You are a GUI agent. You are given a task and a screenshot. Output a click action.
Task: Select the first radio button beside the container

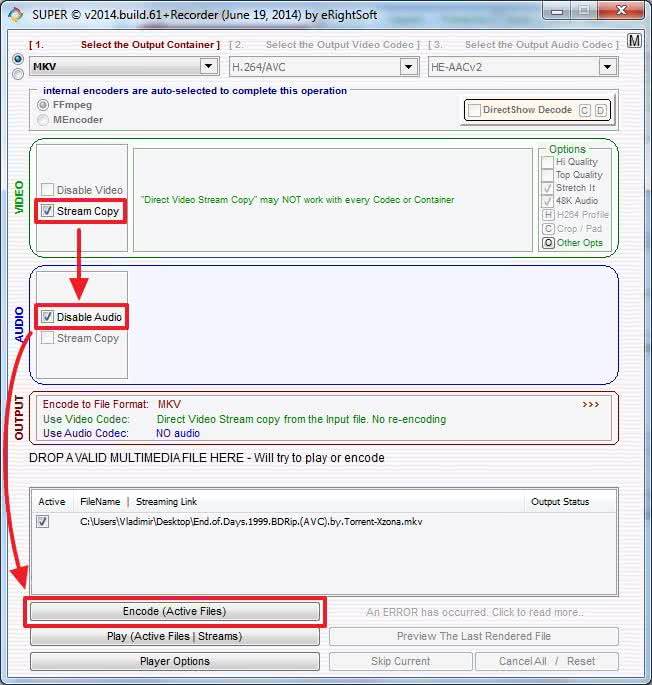[x=18, y=59]
